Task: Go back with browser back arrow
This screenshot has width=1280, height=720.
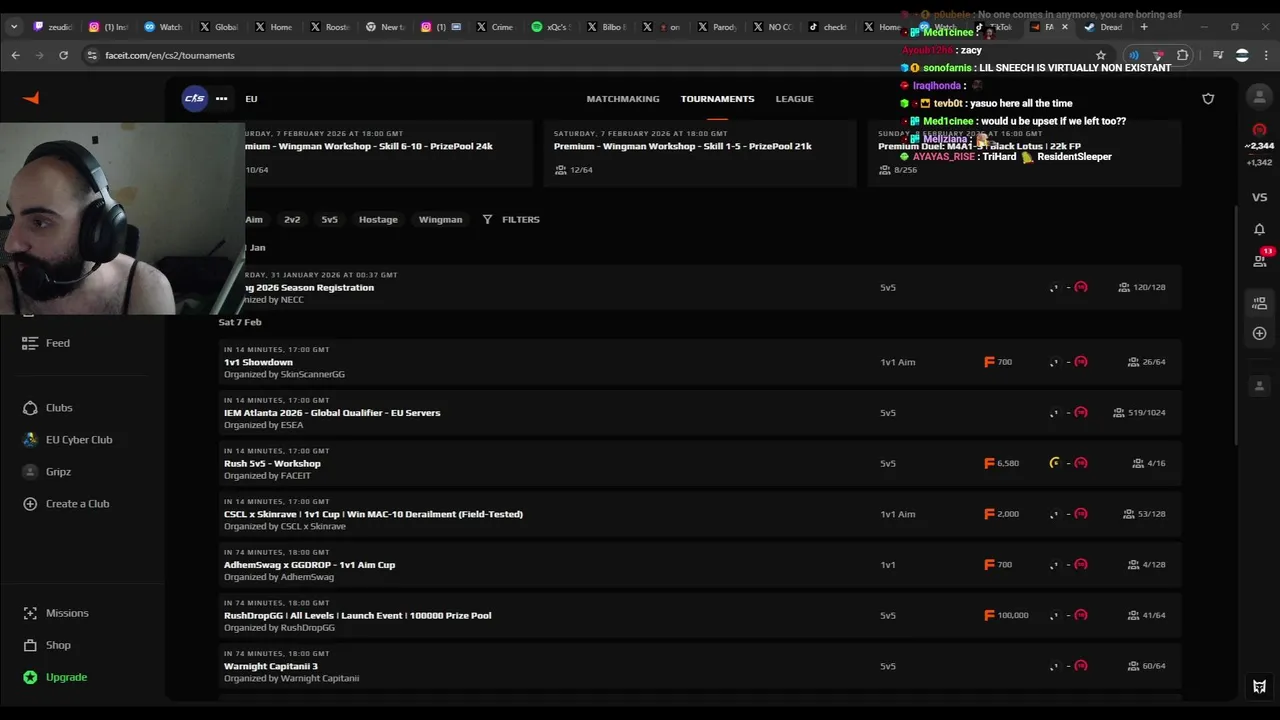Action: (x=15, y=55)
